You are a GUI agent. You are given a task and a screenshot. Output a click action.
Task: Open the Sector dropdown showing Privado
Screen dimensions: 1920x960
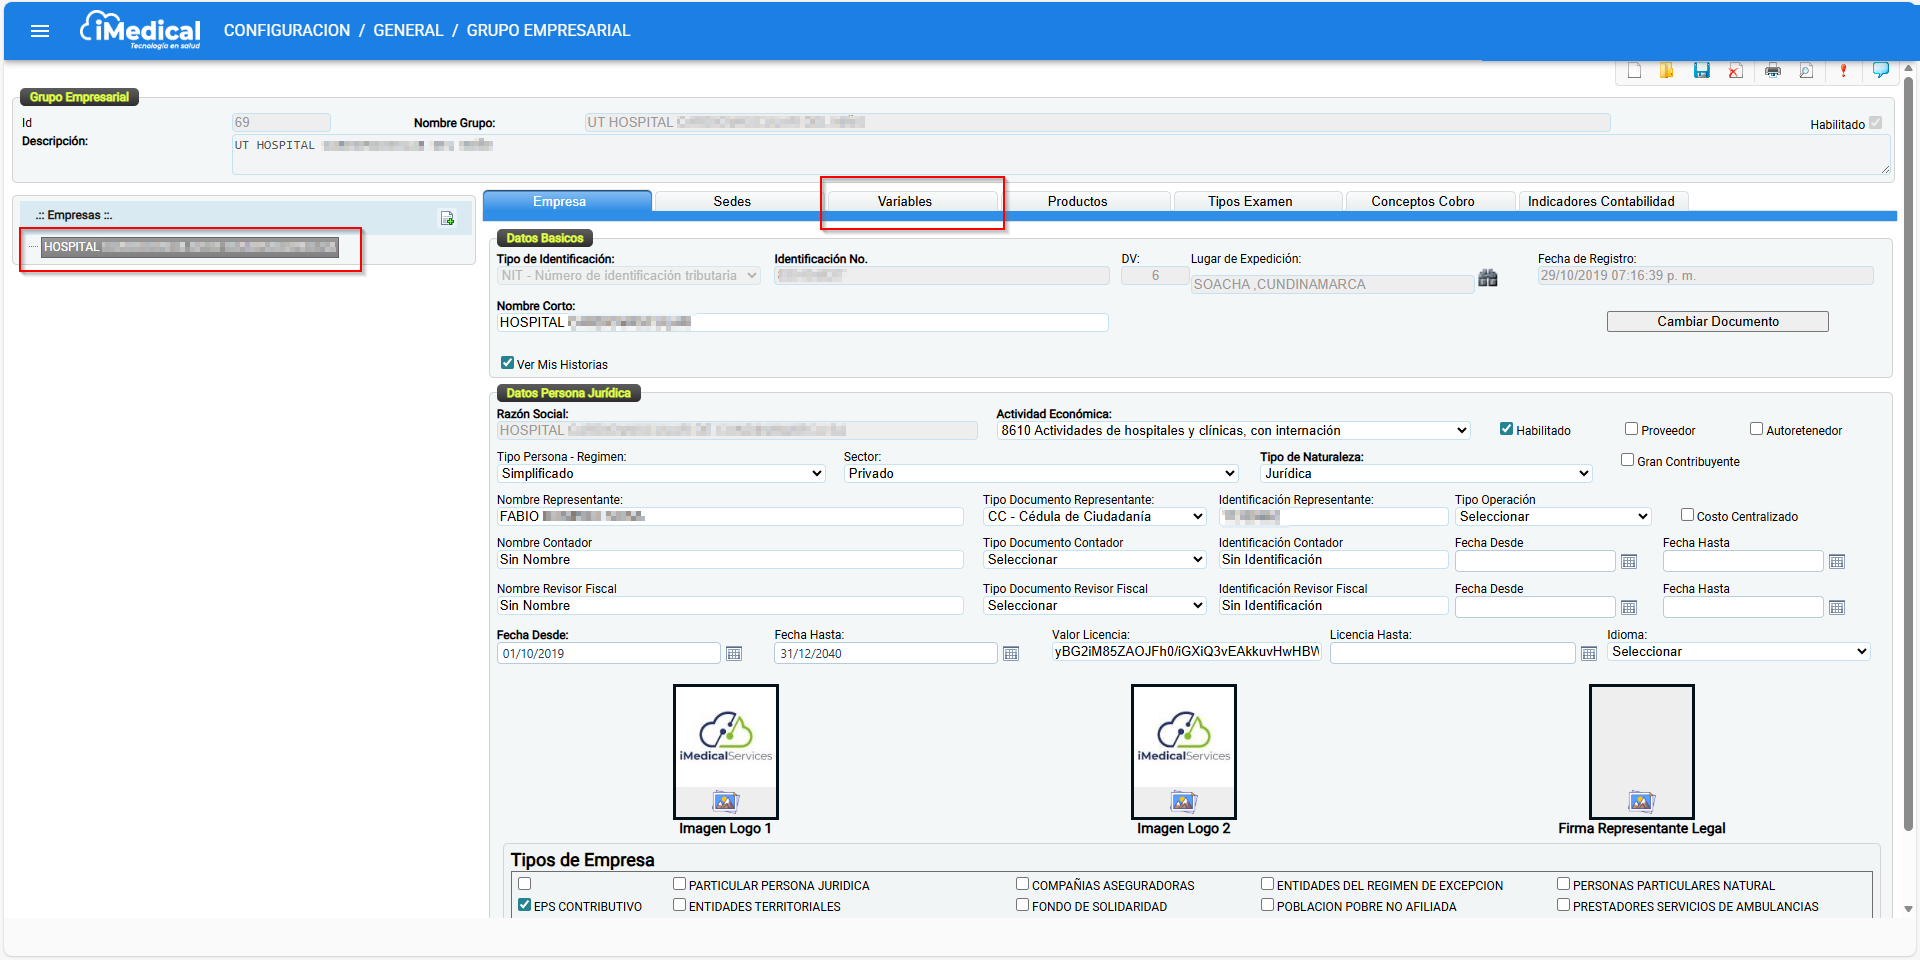(x=1041, y=474)
